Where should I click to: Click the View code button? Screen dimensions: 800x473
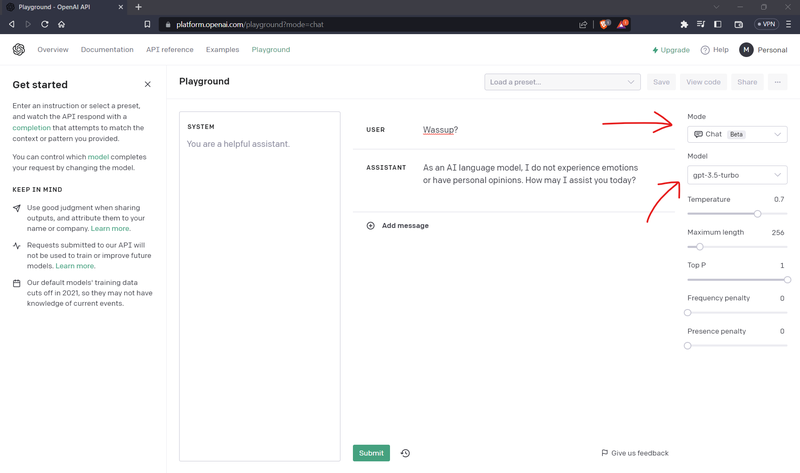point(703,82)
